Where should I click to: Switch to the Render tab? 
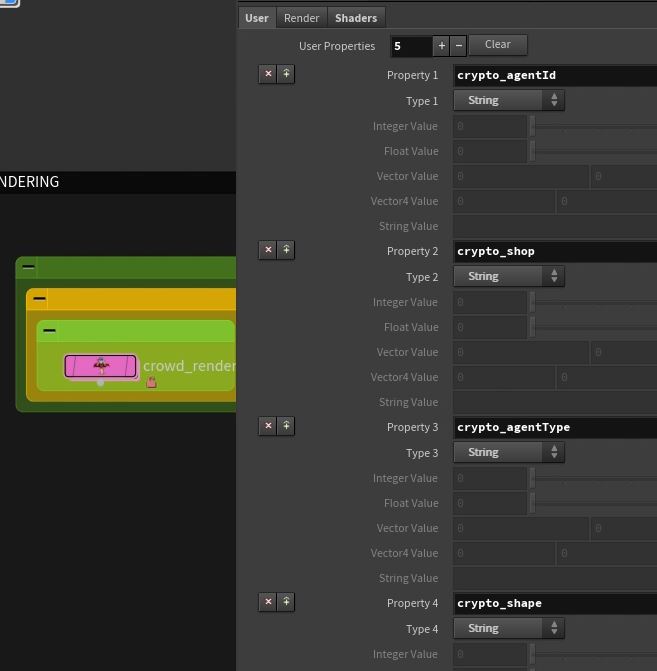(301, 18)
